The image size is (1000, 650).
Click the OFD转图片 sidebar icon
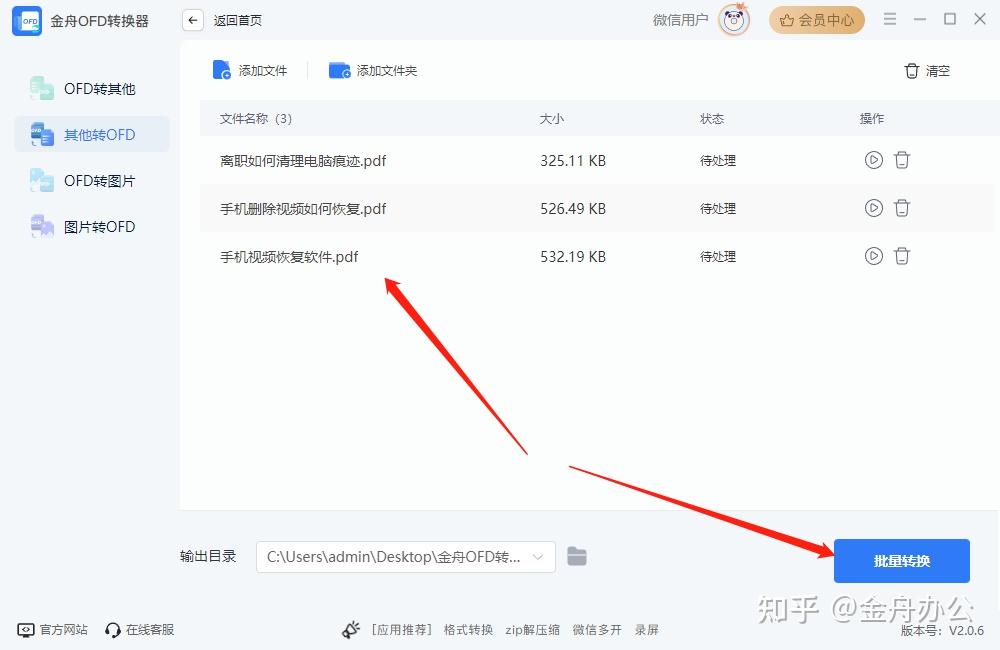pyautogui.click(x=41, y=181)
